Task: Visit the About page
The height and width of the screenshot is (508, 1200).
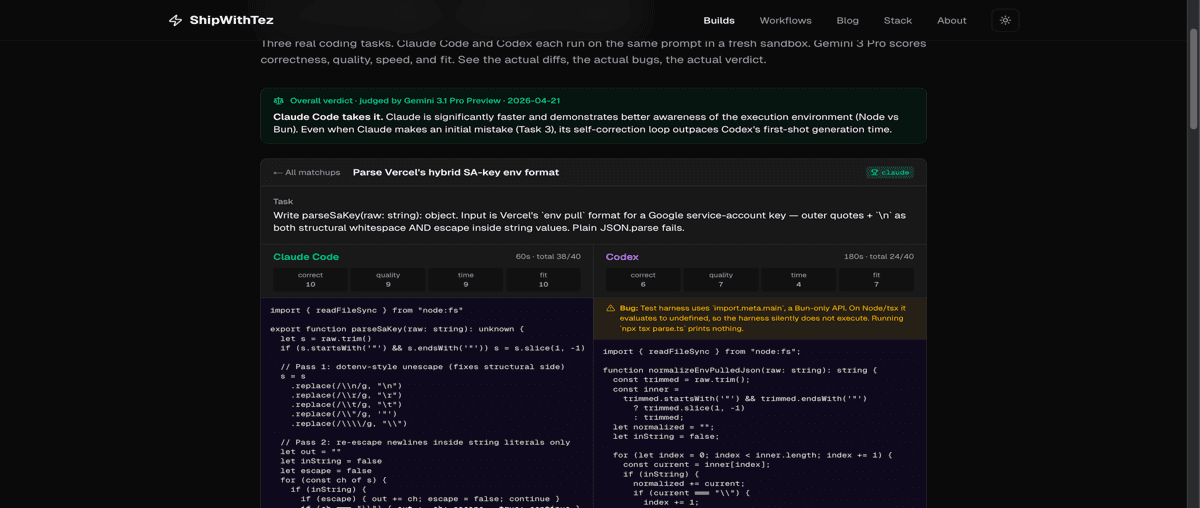Action: coord(951,20)
